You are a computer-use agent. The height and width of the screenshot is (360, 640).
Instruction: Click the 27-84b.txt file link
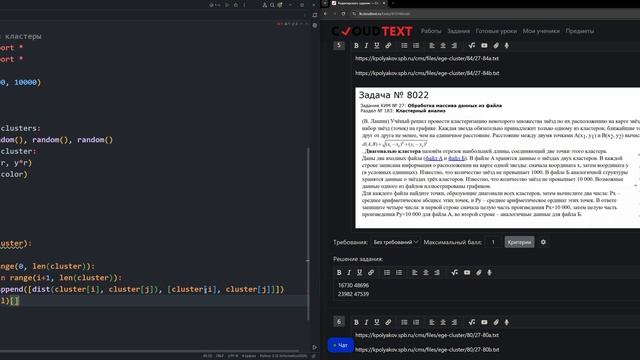coord(427,73)
